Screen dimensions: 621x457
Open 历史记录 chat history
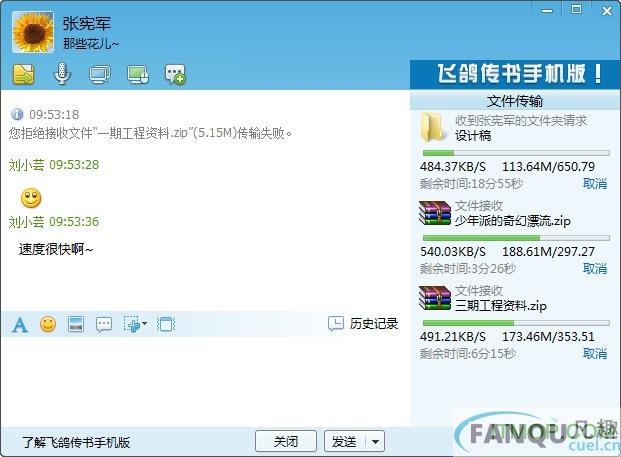363,324
